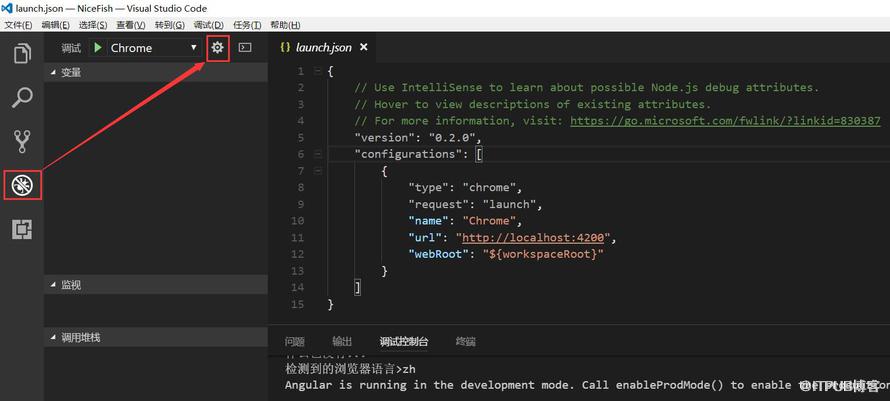Viewport: 890px width, 401px height.
Task: Open launch.json via gear configure icon
Action: (x=217, y=48)
